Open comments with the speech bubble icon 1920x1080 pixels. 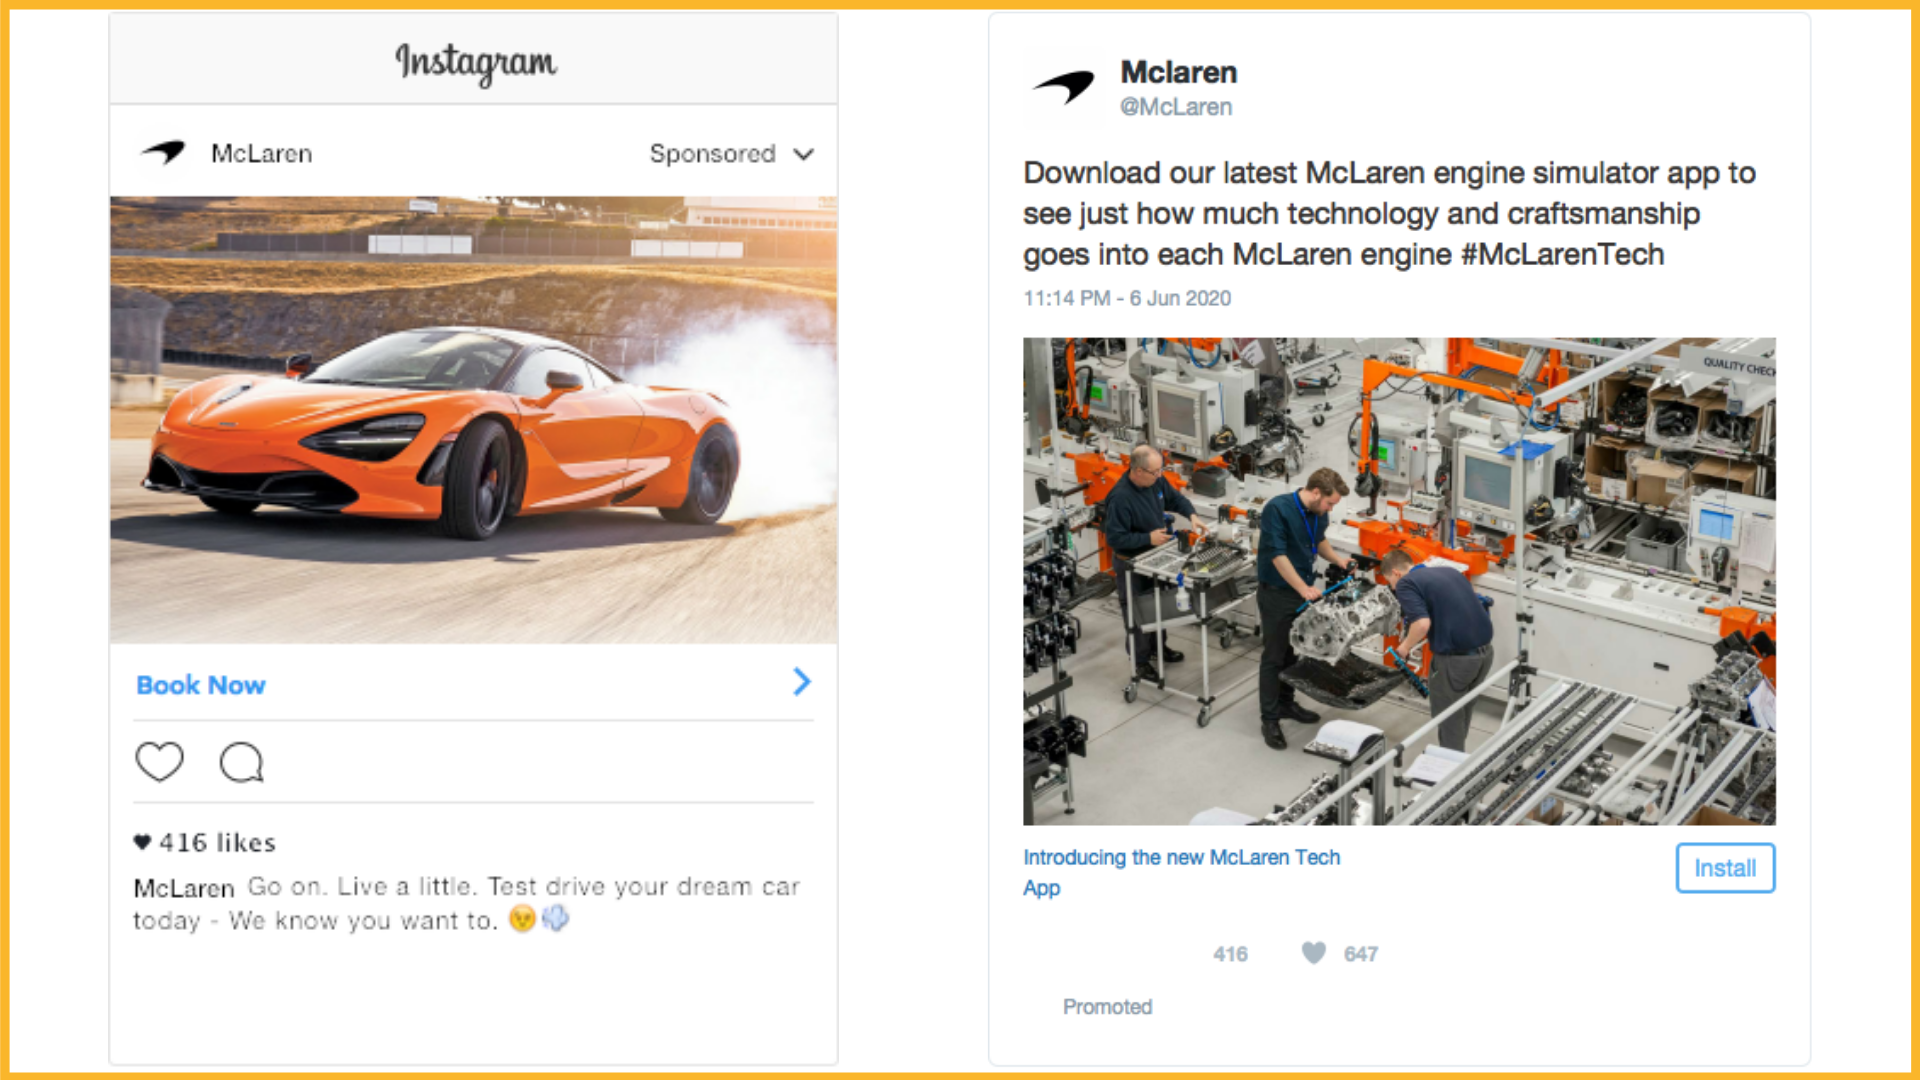[241, 762]
